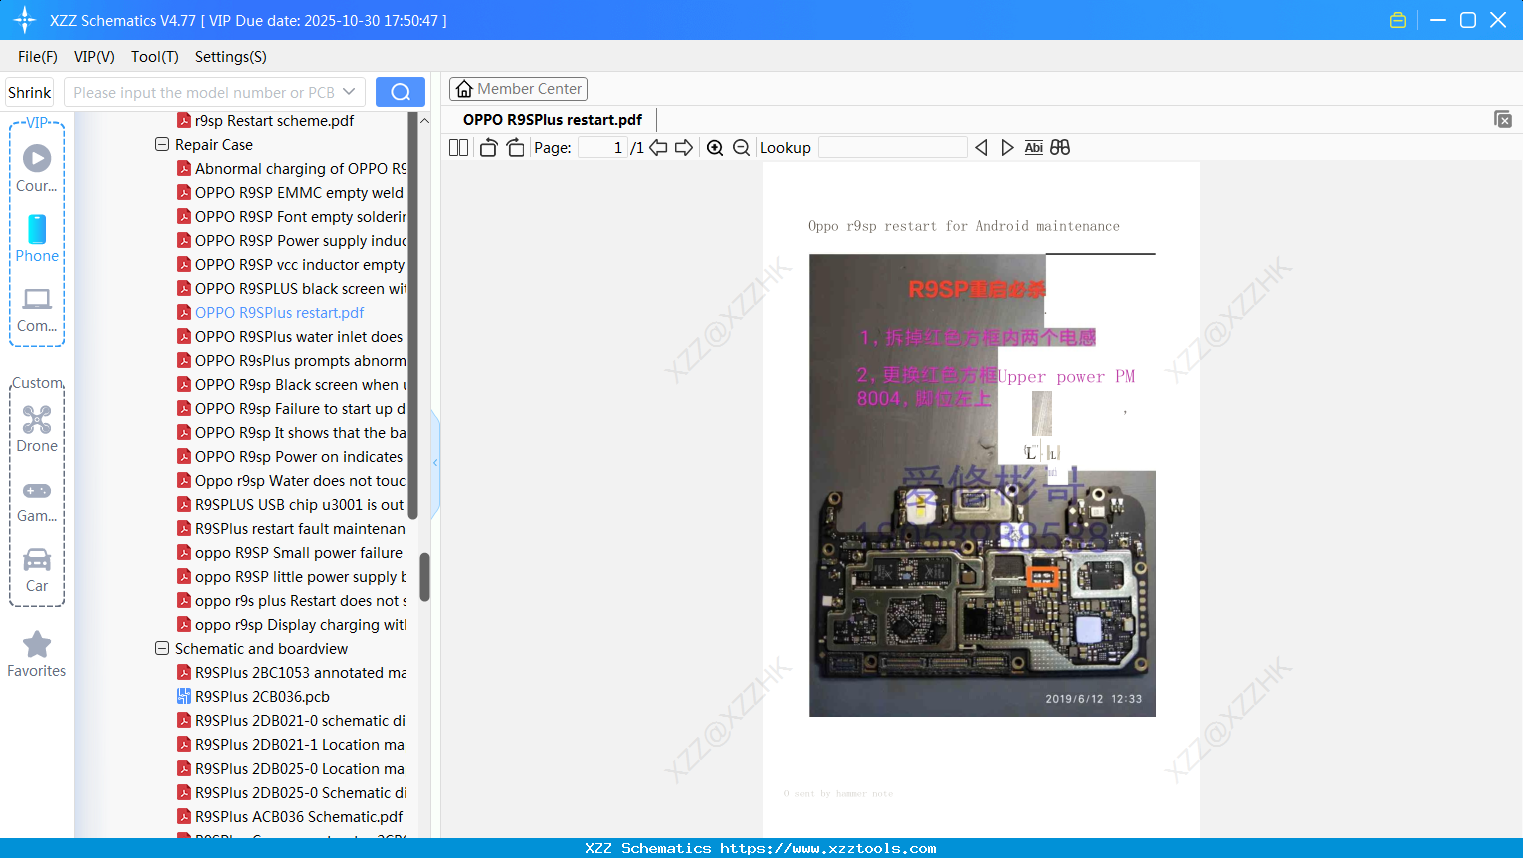This screenshot has width=1523, height=858.
Task: Click the binoculars search icon
Action: pos(1060,148)
